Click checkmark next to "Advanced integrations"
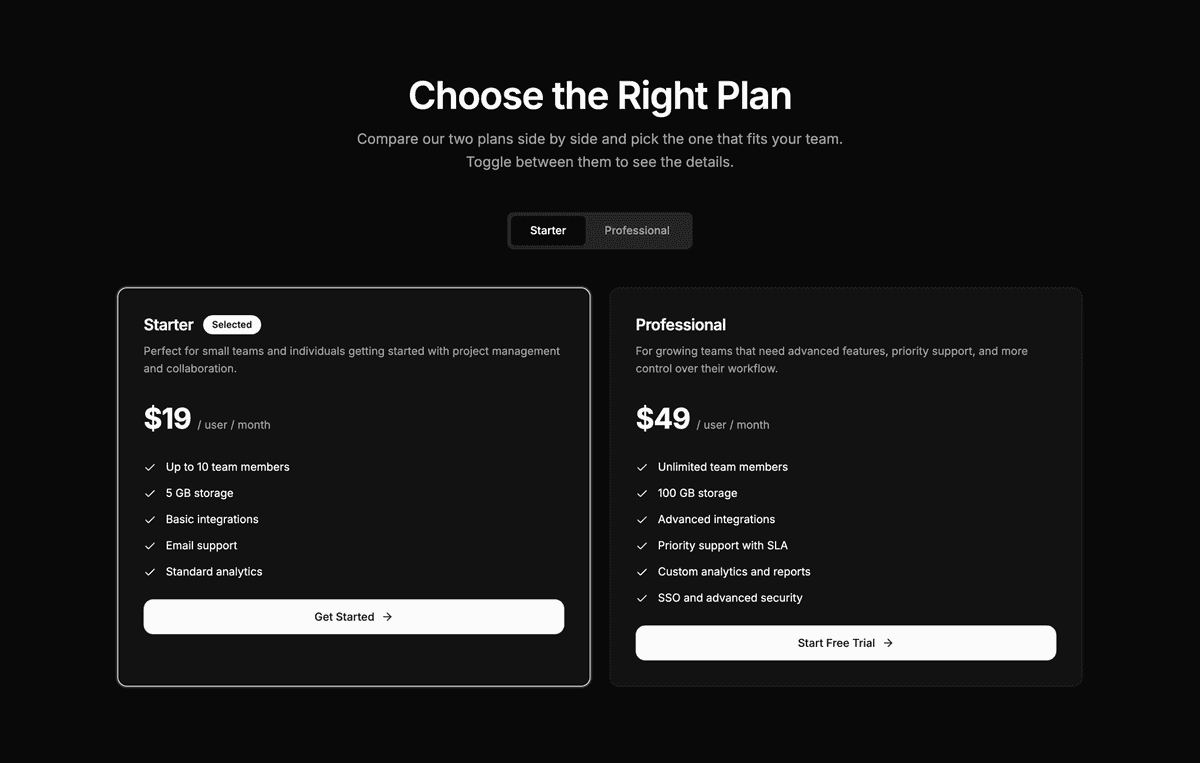This screenshot has height=763, width=1200. point(641,519)
